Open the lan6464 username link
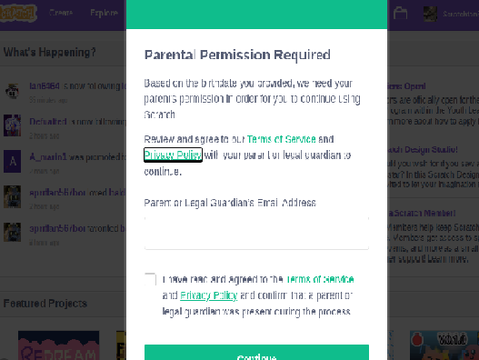The width and height of the screenshot is (479, 360). [x=44, y=86]
